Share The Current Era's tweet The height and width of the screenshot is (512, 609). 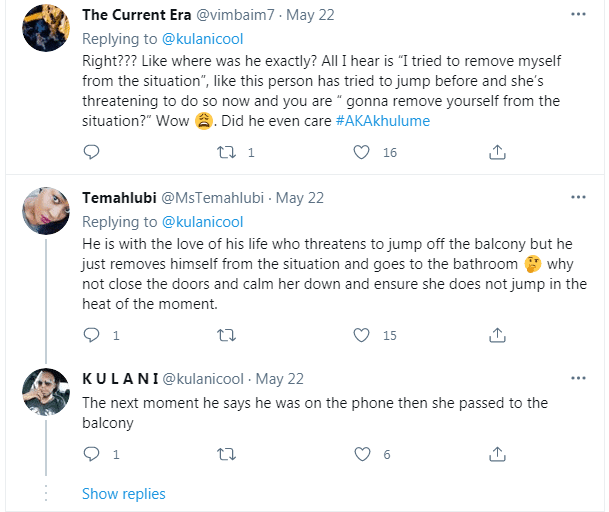click(497, 153)
